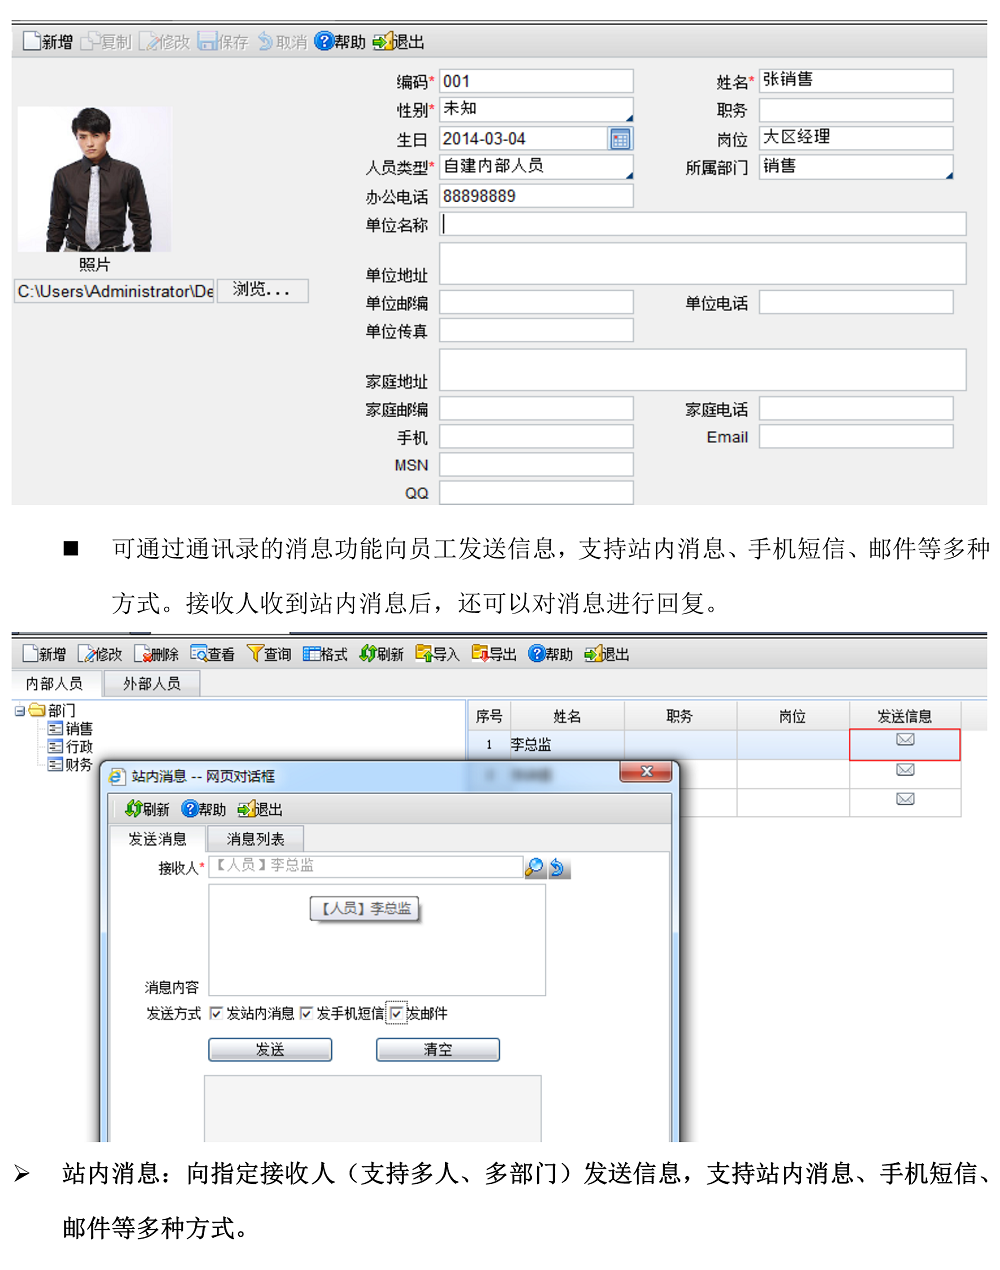Click the 格式 toolbar icon

(312, 654)
